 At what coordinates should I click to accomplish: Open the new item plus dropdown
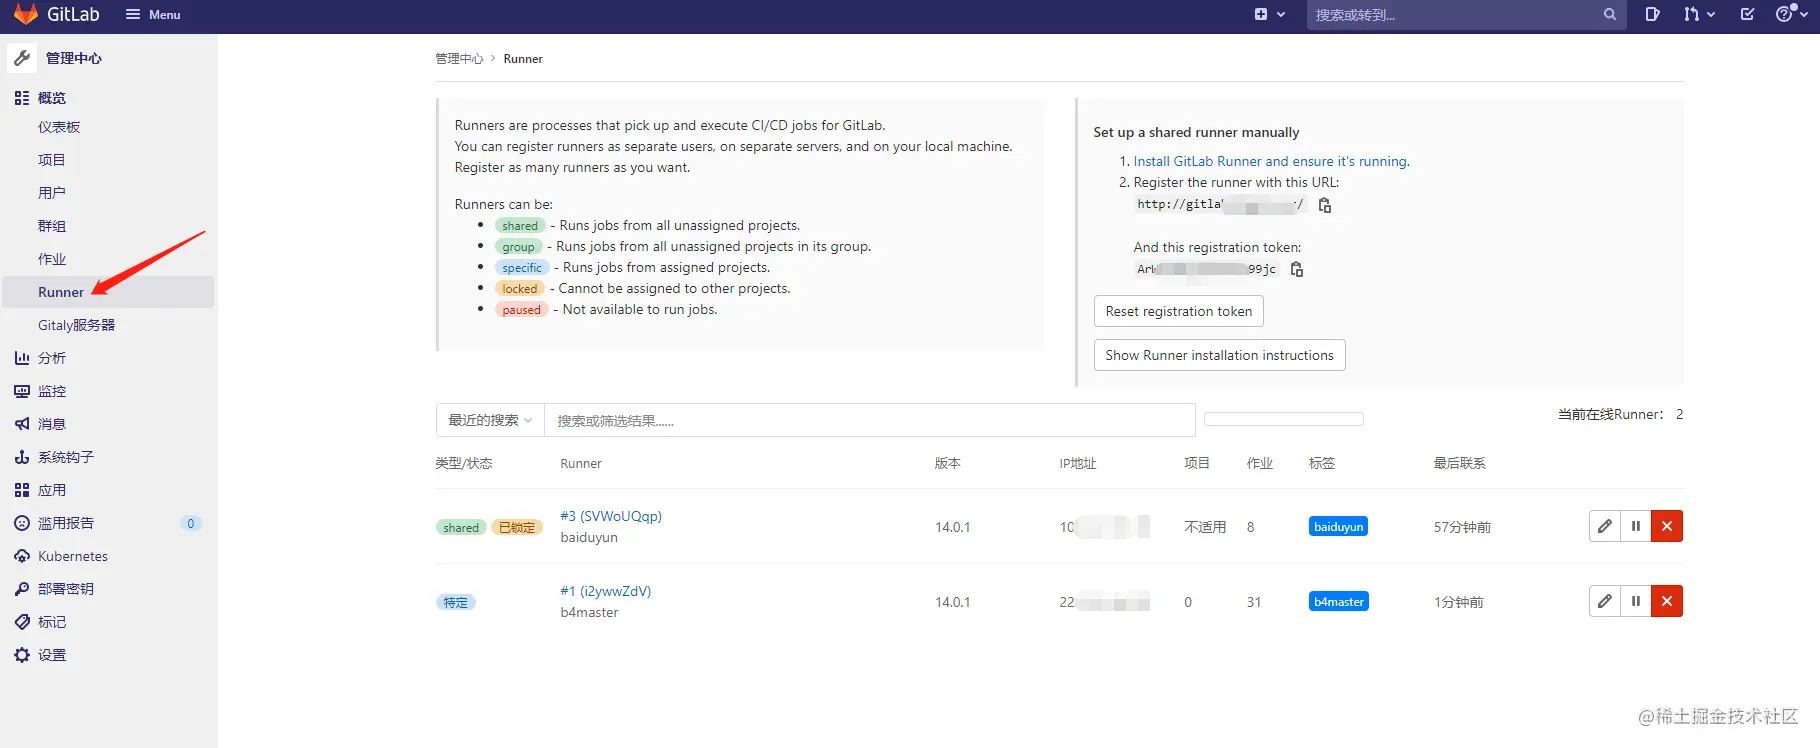coord(1270,14)
